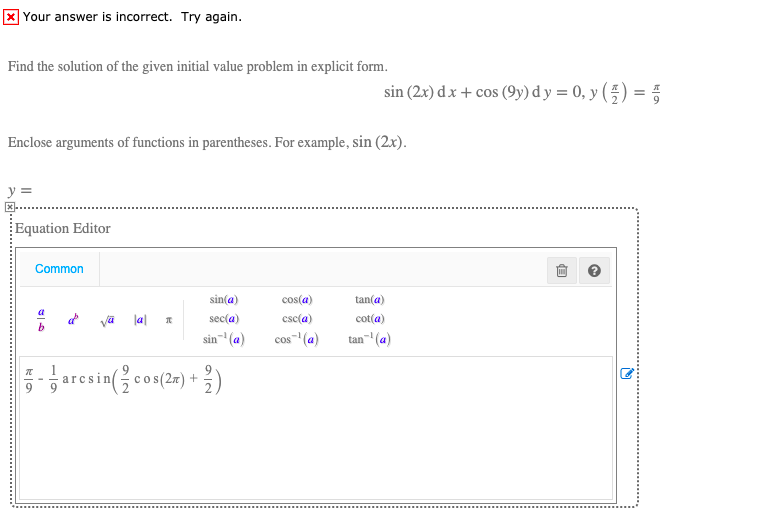Viewport: 783px width, 520px height.
Task: Click inside the equation input area
Action: tap(316, 428)
